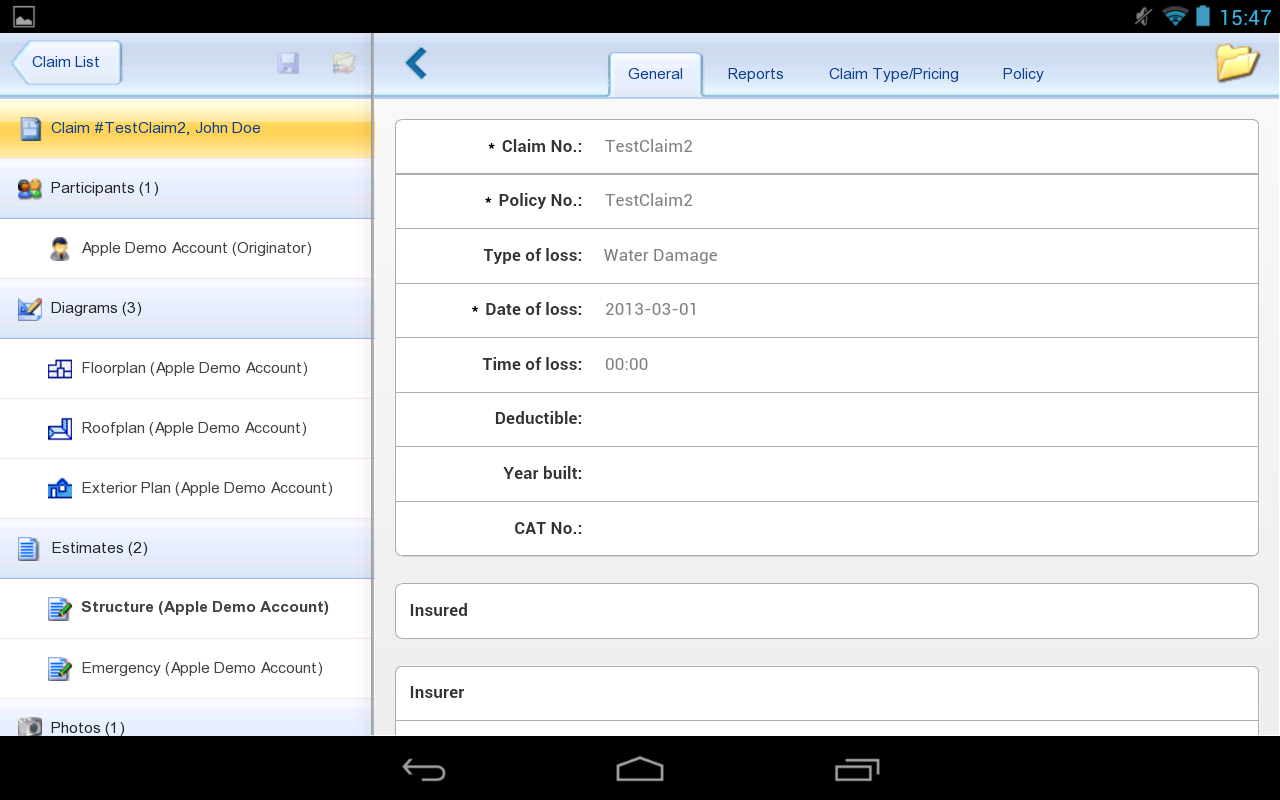Viewport: 1280px width, 800px height.
Task: Select the Roofplan diagram icon
Action: 60,428
